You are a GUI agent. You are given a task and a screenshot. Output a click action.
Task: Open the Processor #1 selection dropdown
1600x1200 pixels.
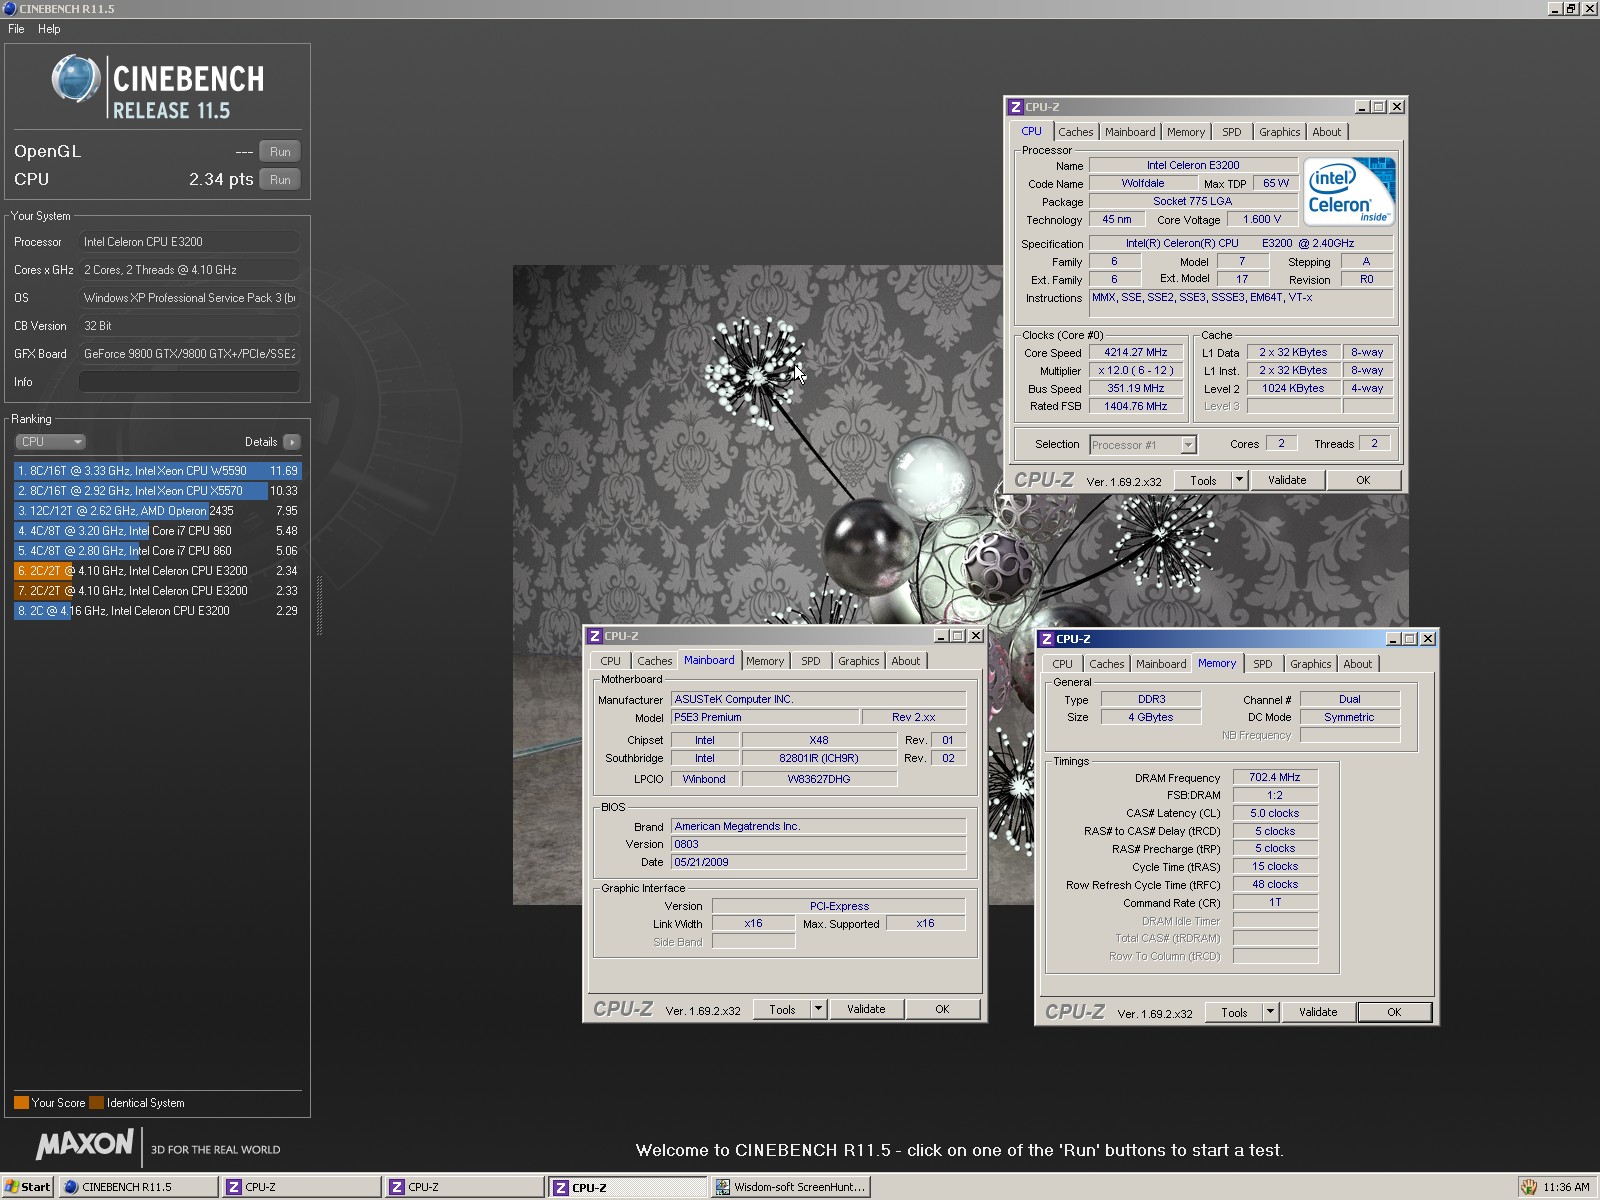[1188, 445]
